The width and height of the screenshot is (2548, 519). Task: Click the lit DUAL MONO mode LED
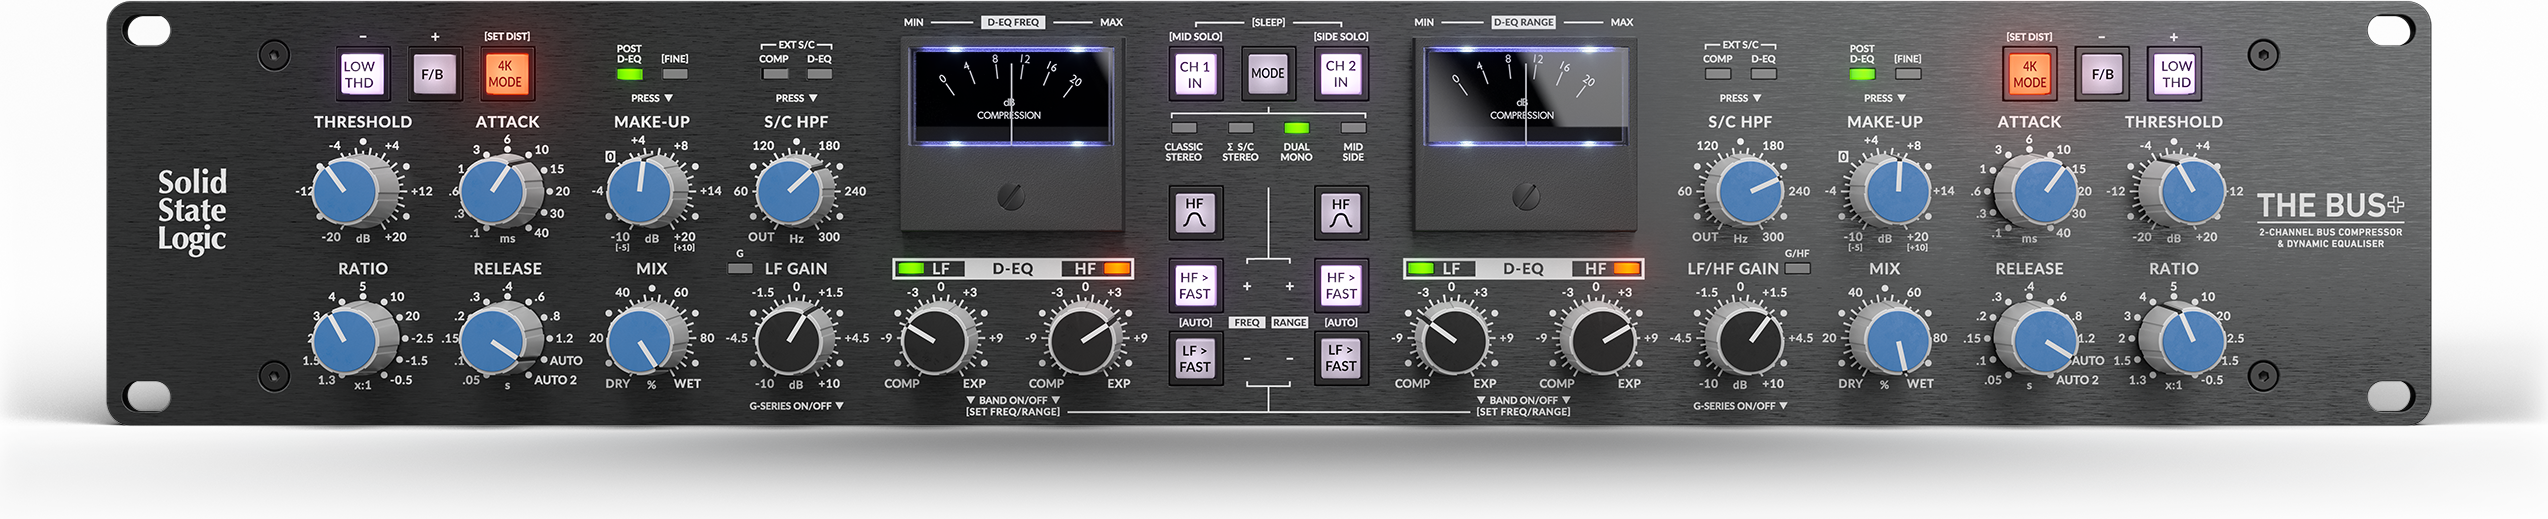point(1296,128)
